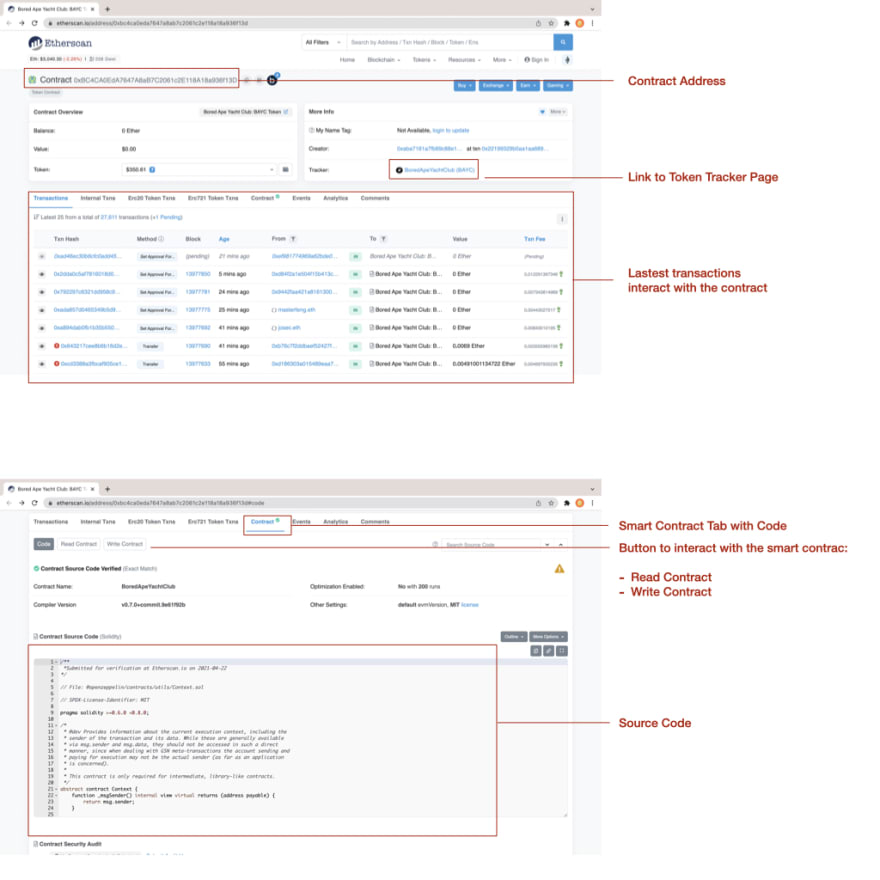Screen dimensions: 880x880
Task: Open the Events tab in top window
Action: click(x=301, y=198)
